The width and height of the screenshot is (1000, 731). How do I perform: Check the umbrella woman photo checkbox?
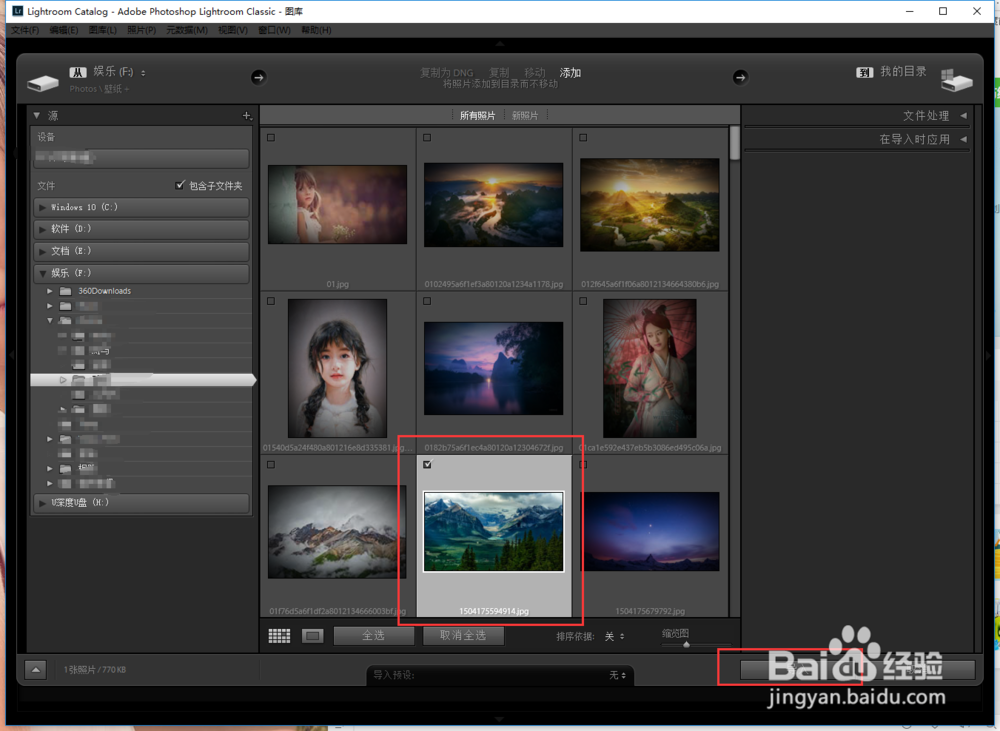(583, 301)
